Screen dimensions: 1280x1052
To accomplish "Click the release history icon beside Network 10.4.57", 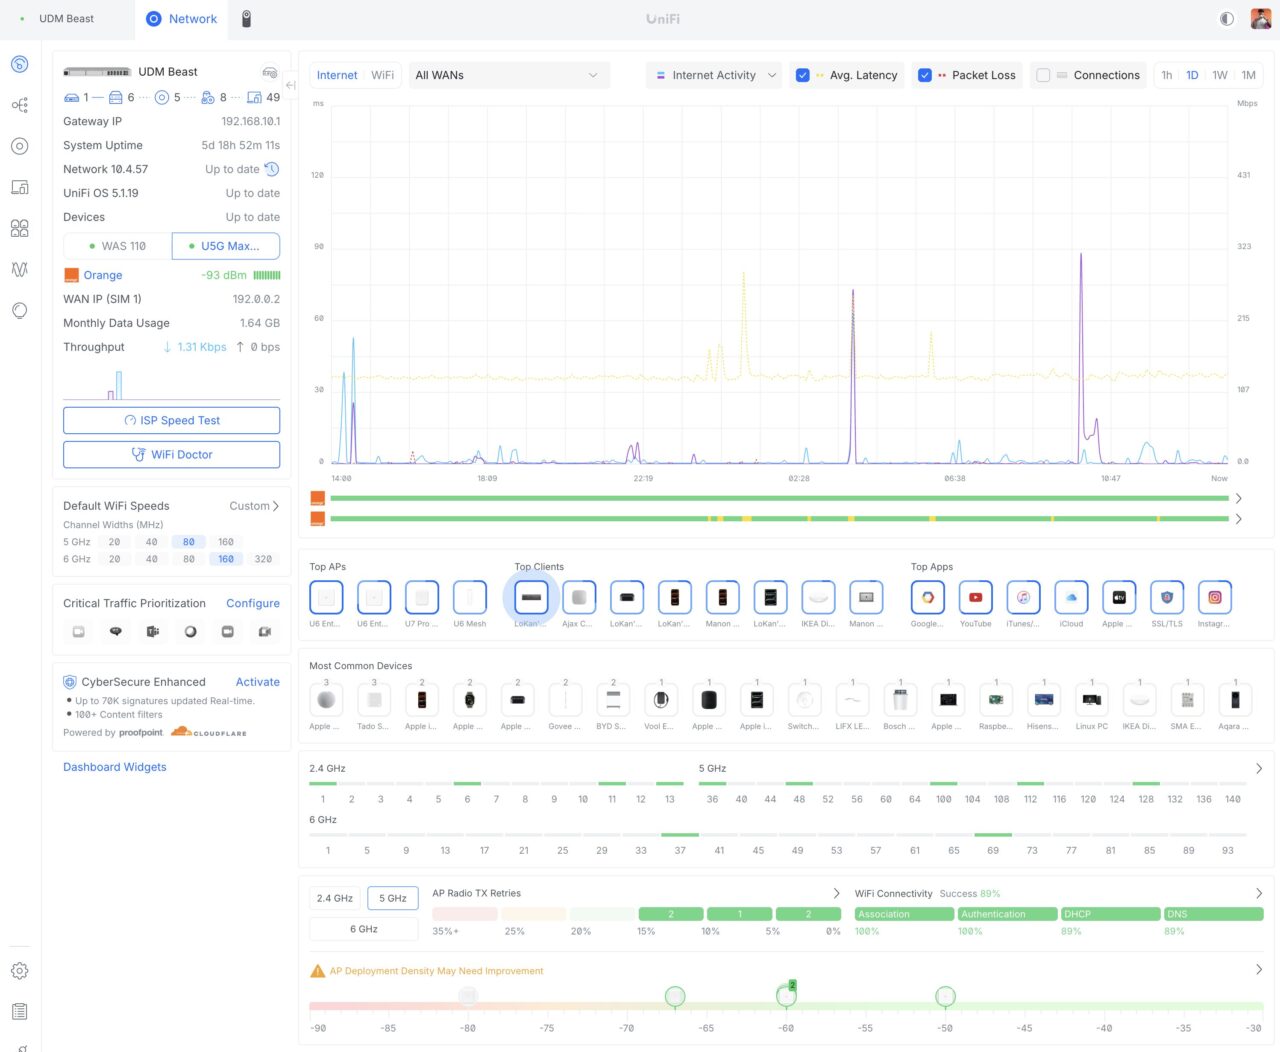I will pyautogui.click(x=271, y=169).
